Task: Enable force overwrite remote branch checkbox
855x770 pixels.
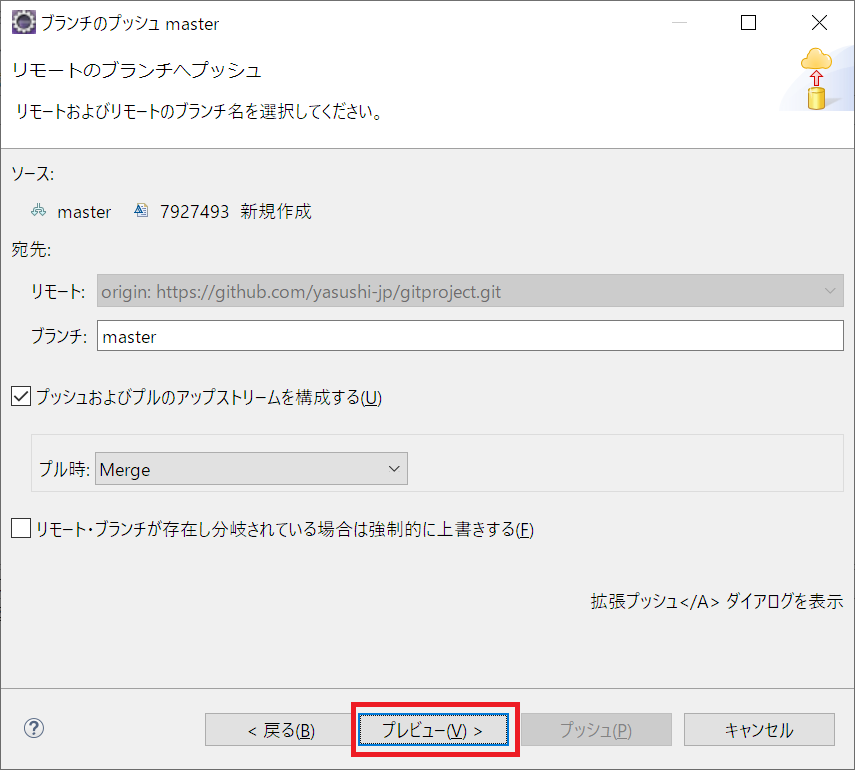Action: pos(21,528)
